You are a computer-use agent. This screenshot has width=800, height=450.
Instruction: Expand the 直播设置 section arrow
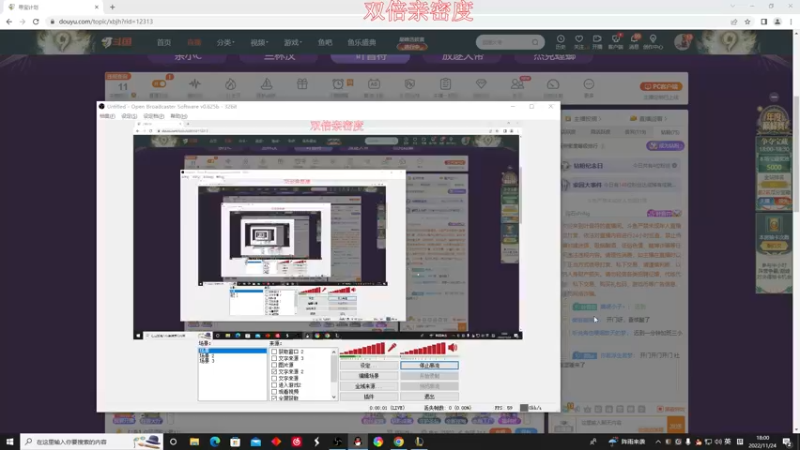point(665,118)
